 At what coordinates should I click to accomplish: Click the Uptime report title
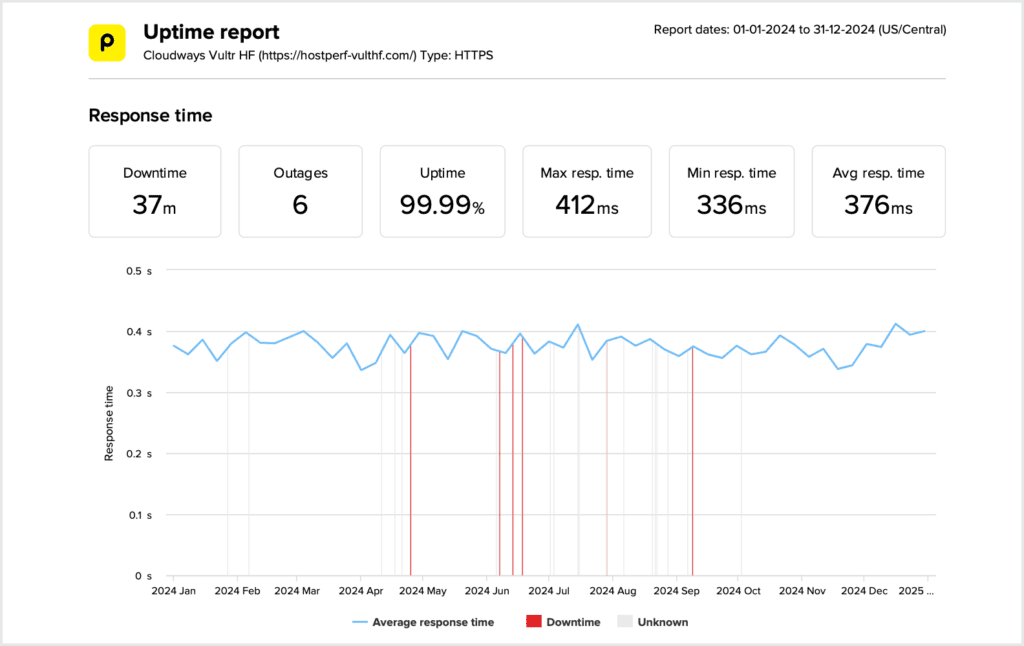tap(211, 33)
